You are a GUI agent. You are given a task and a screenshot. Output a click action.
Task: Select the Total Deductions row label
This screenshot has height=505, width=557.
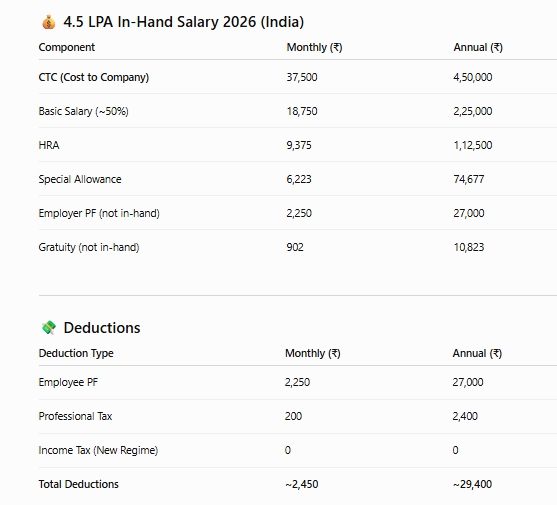coord(79,484)
